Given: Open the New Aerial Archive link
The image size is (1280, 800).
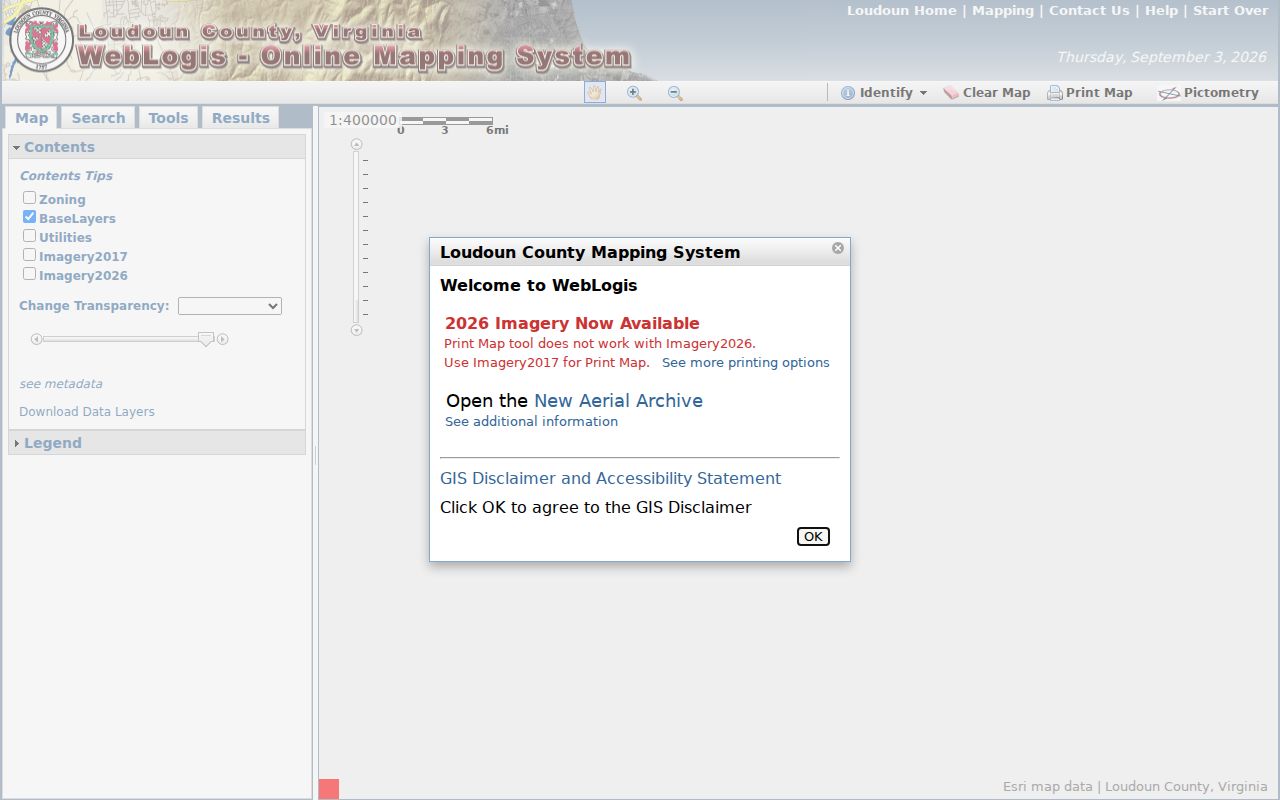Looking at the screenshot, I should click(x=618, y=401).
